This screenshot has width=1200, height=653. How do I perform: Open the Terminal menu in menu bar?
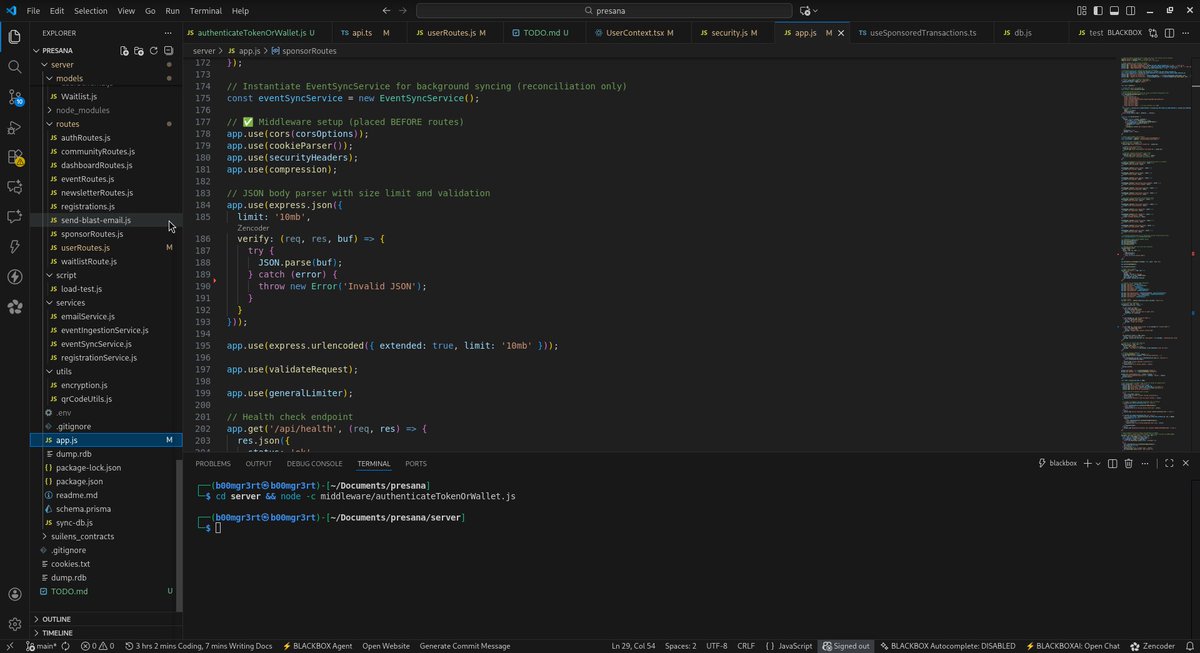[205, 10]
